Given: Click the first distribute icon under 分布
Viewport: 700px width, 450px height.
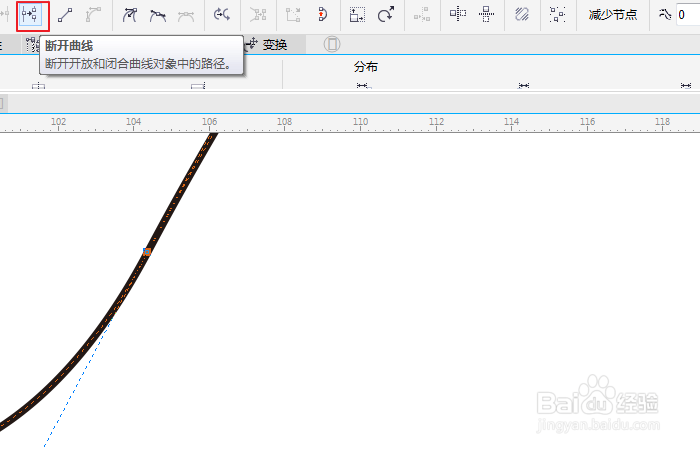Looking at the screenshot, I should (363, 85).
